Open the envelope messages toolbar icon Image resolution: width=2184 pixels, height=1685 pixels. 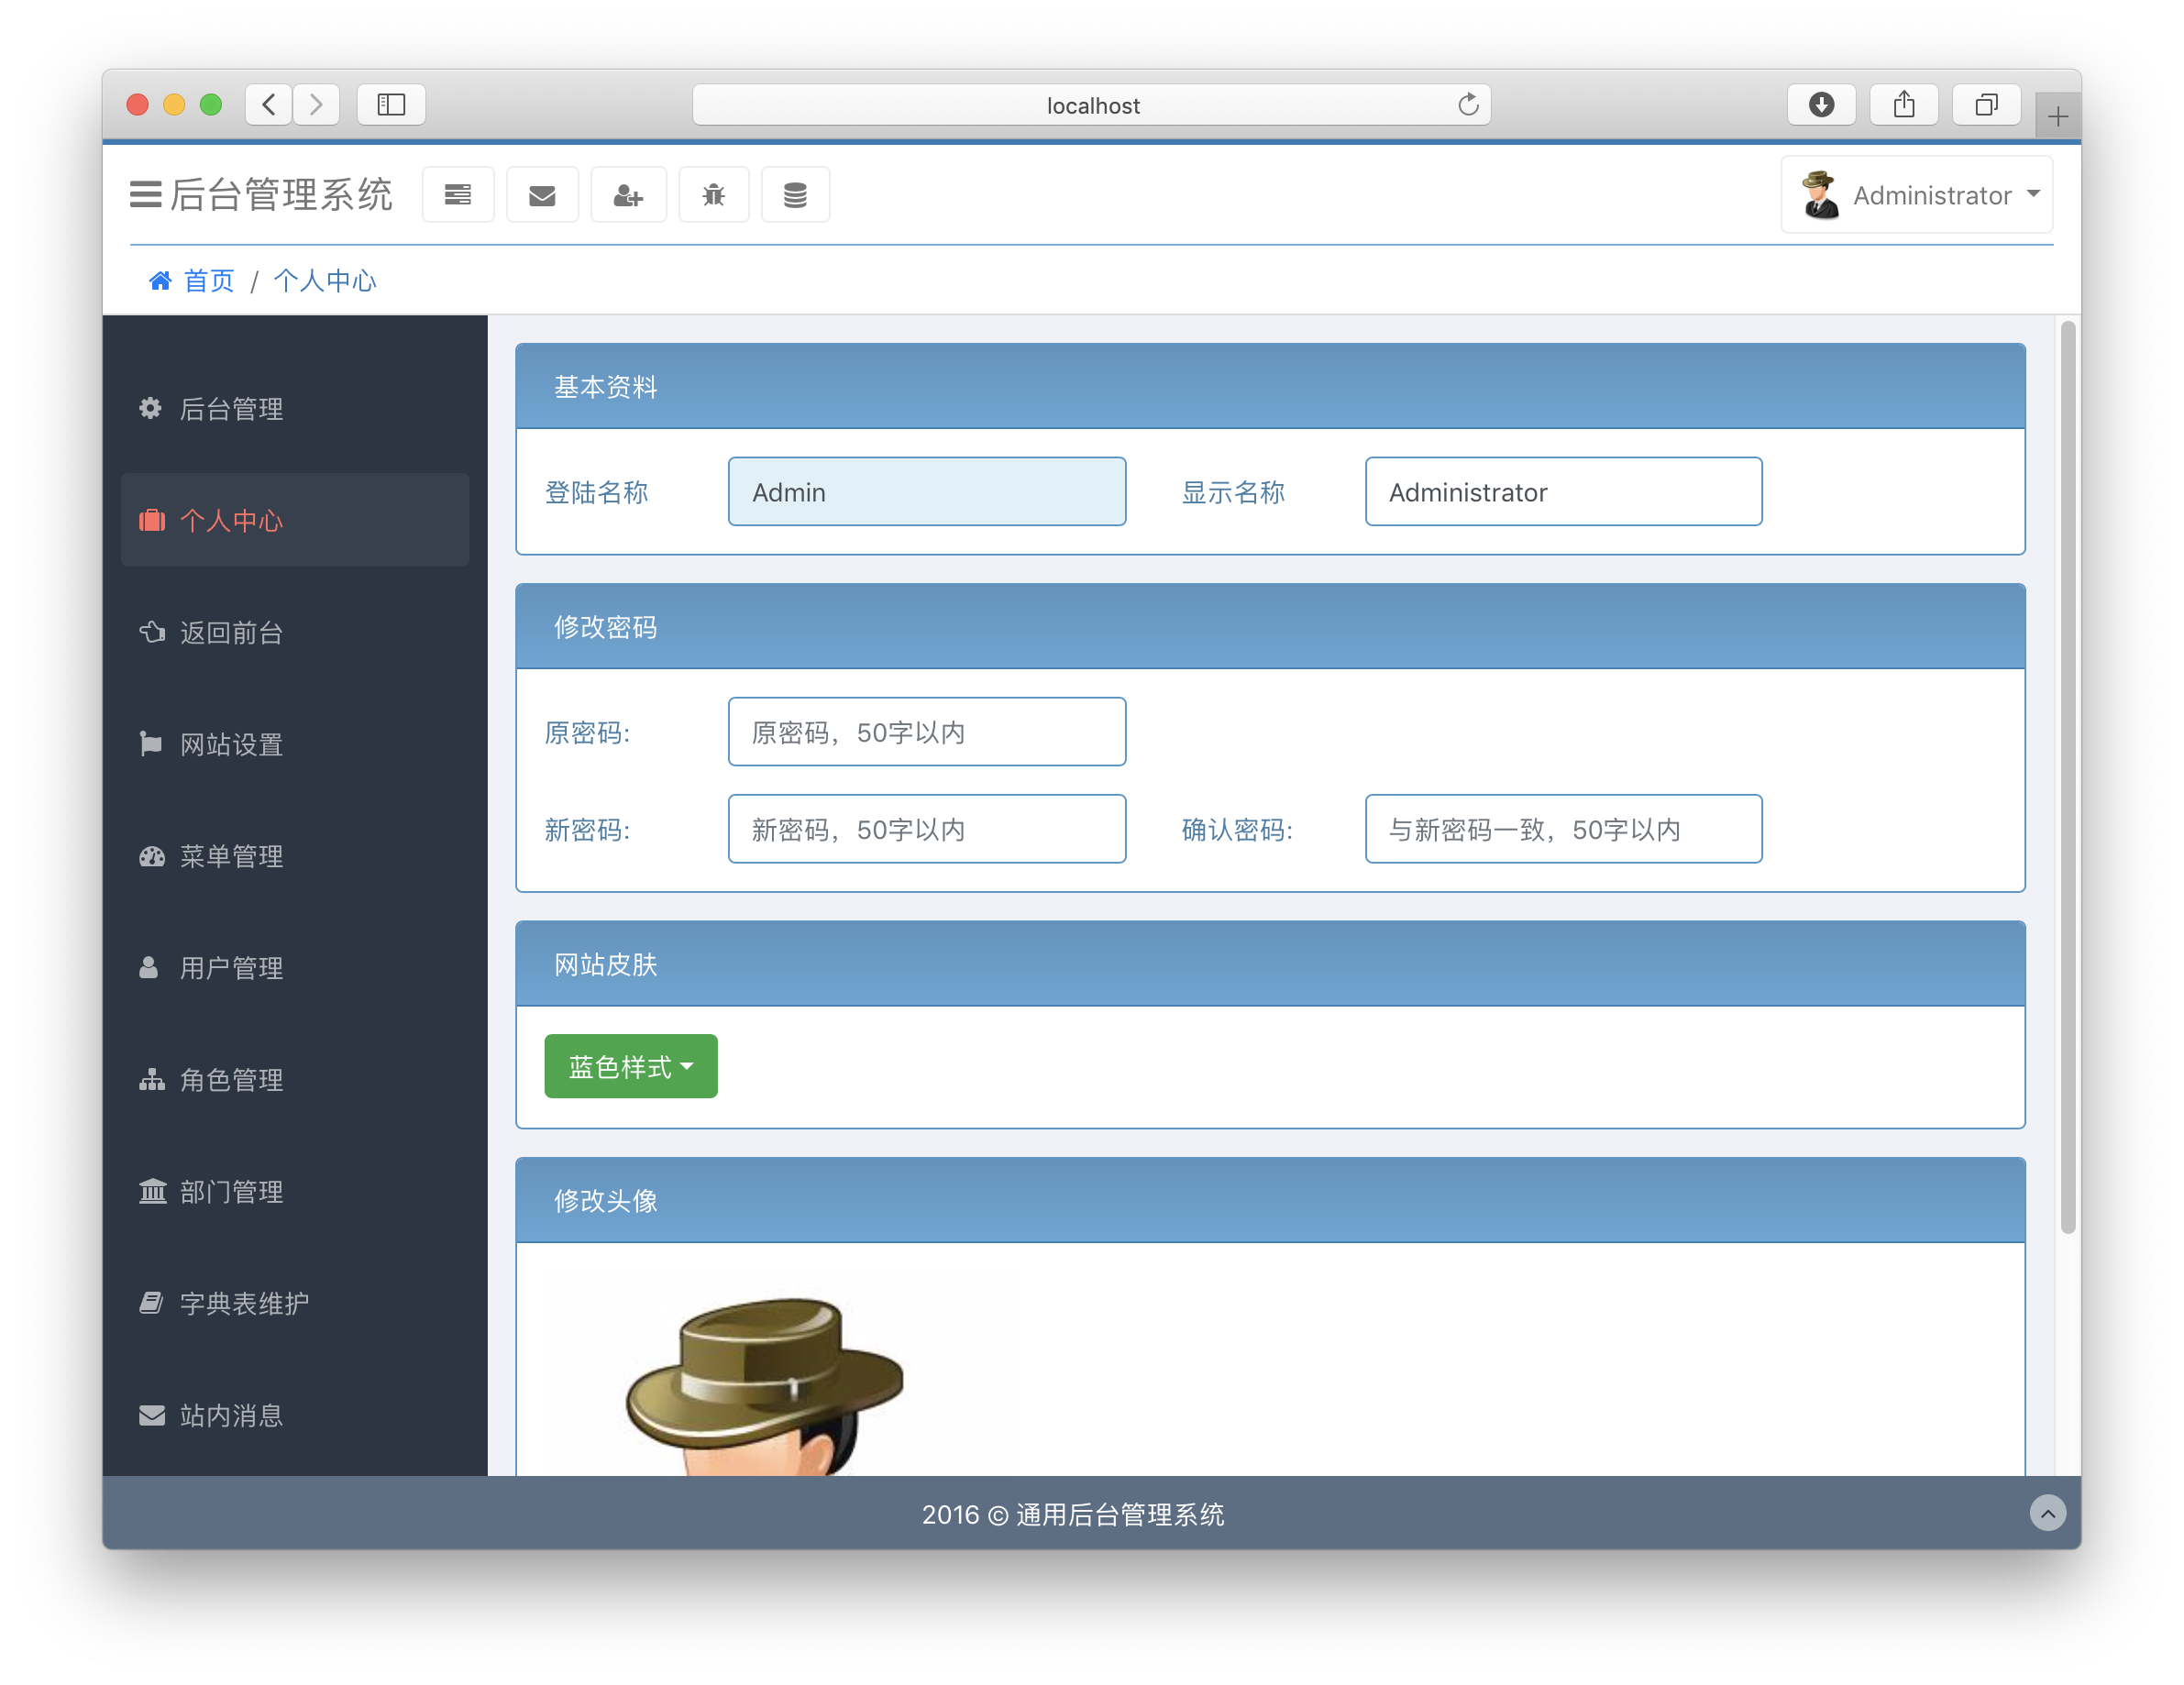point(542,195)
